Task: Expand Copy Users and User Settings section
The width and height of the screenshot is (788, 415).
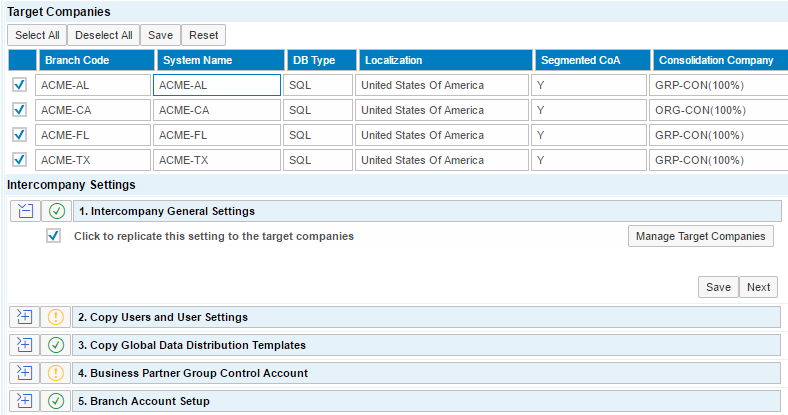Action: (x=25, y=317)
